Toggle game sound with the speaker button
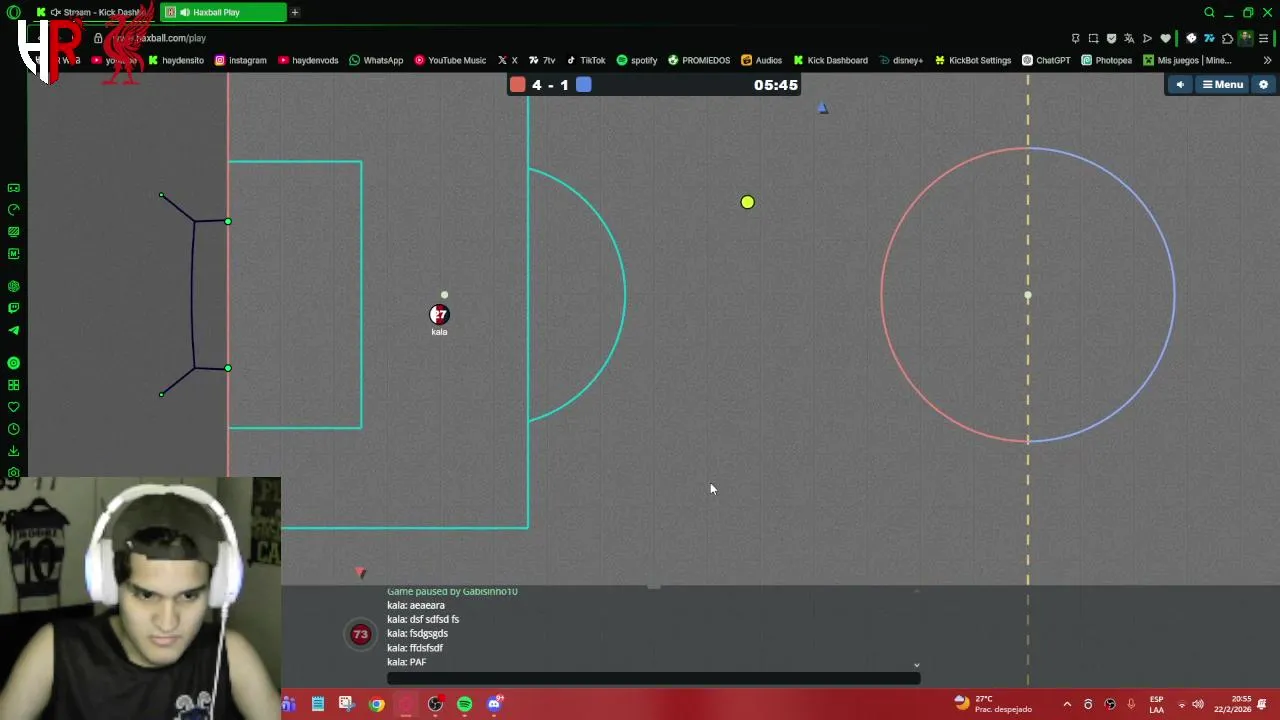This screenshot has width=1280, height=720. point(1180,85)
